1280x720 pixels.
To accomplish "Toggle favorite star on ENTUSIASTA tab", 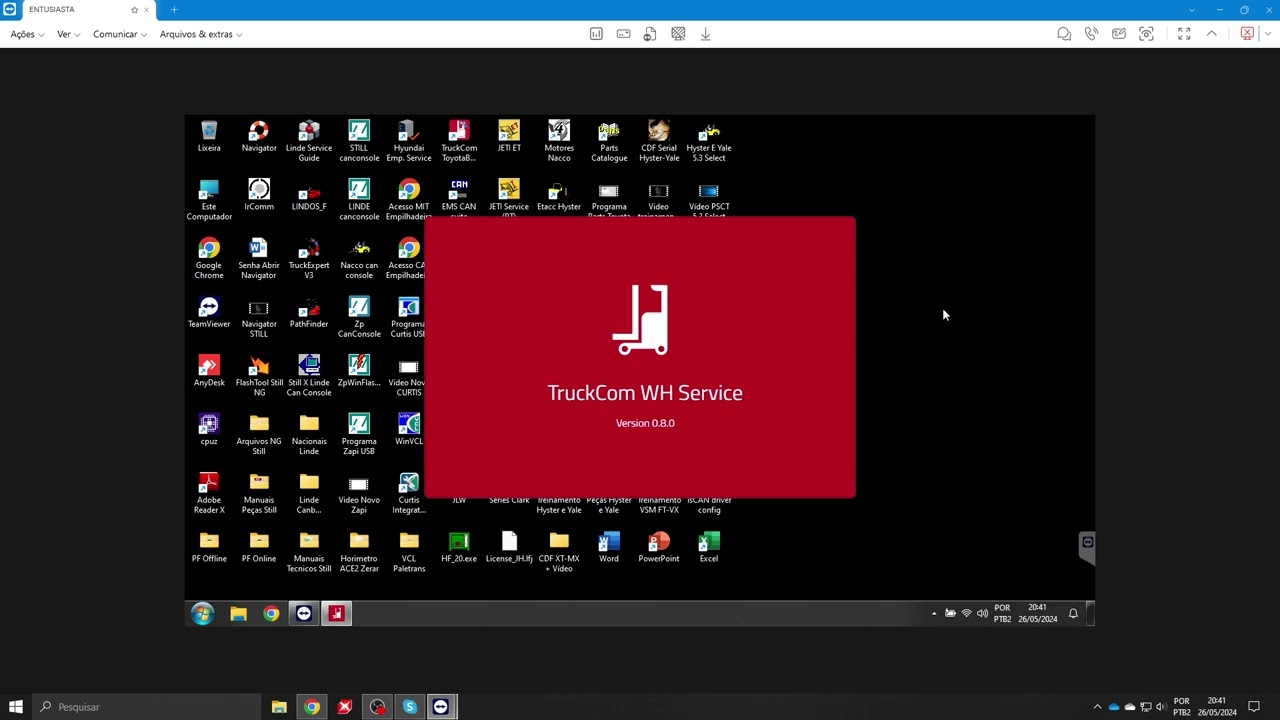I will (x=135, y=9).
